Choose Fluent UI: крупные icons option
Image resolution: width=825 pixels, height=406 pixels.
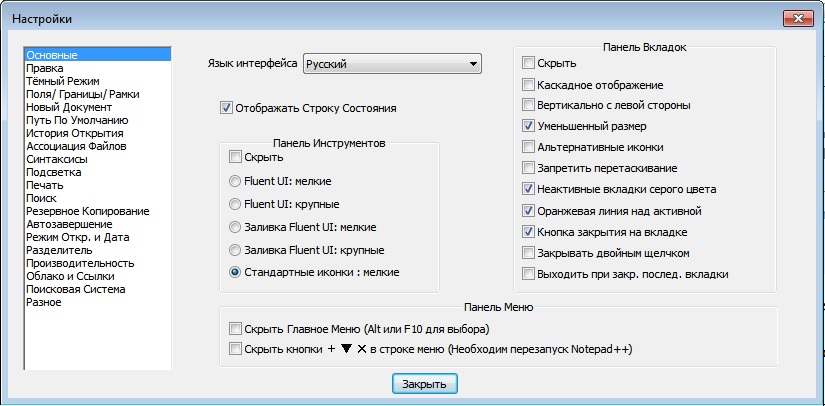(x=236, y=204)
